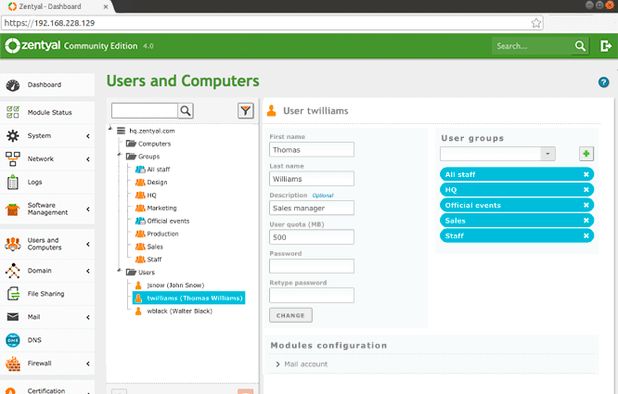Click the Firewall brick icon

(13, 363)
